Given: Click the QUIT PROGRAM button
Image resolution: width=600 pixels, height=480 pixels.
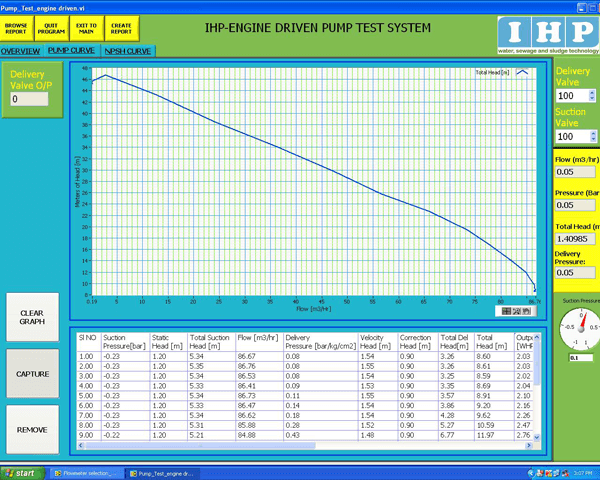Looking at the screenshot, I should click(51, 27).
